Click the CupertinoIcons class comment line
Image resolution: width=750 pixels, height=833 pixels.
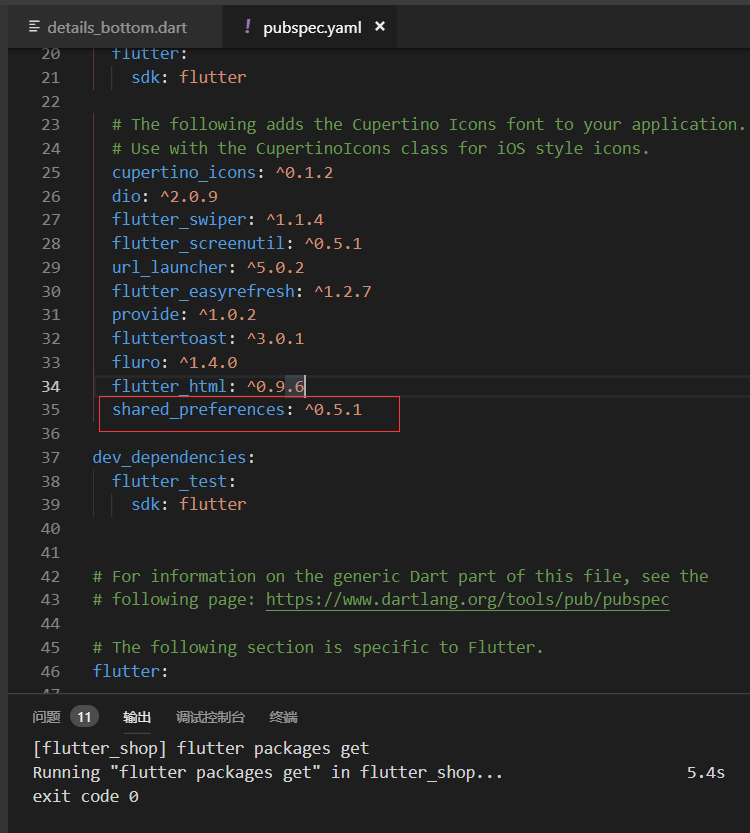click(x=380, y=148)
